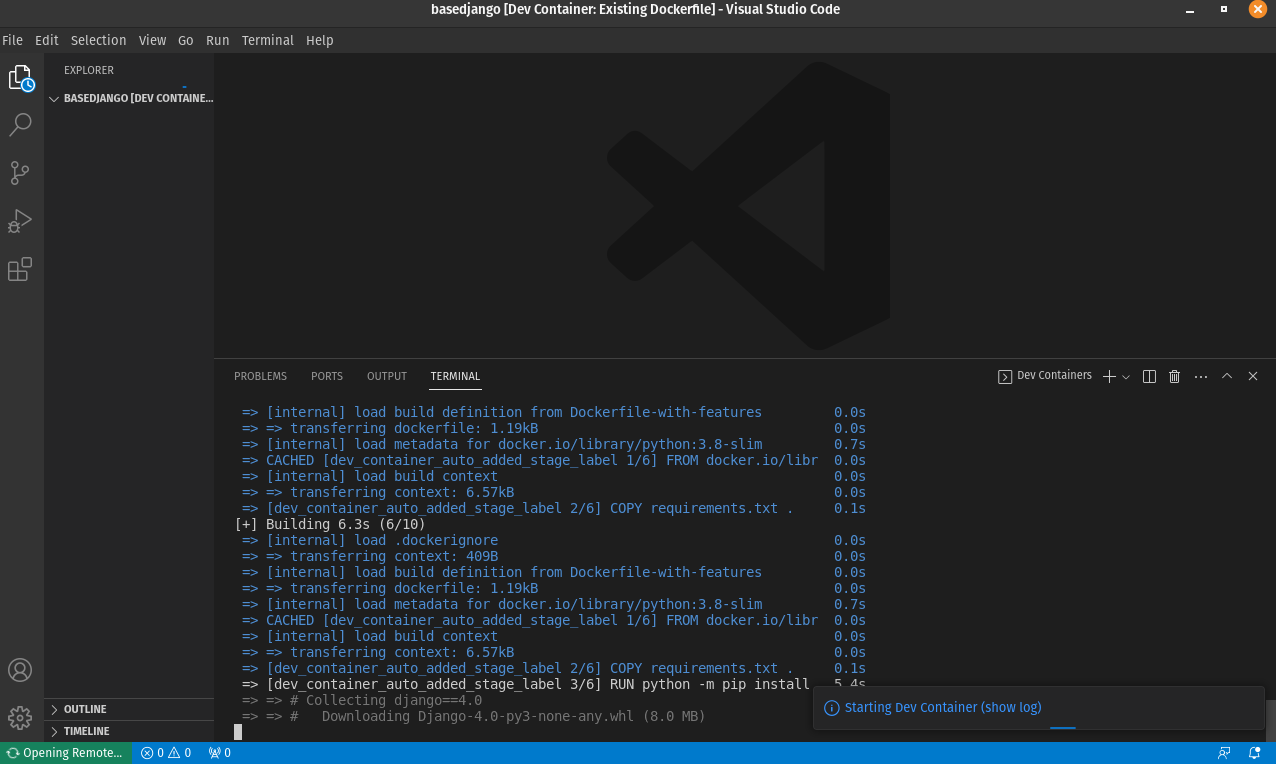1276x764 pixels.
Task: Open the launch profile dropdown arrow next to plus
Action: click(x=1126, y=377)
